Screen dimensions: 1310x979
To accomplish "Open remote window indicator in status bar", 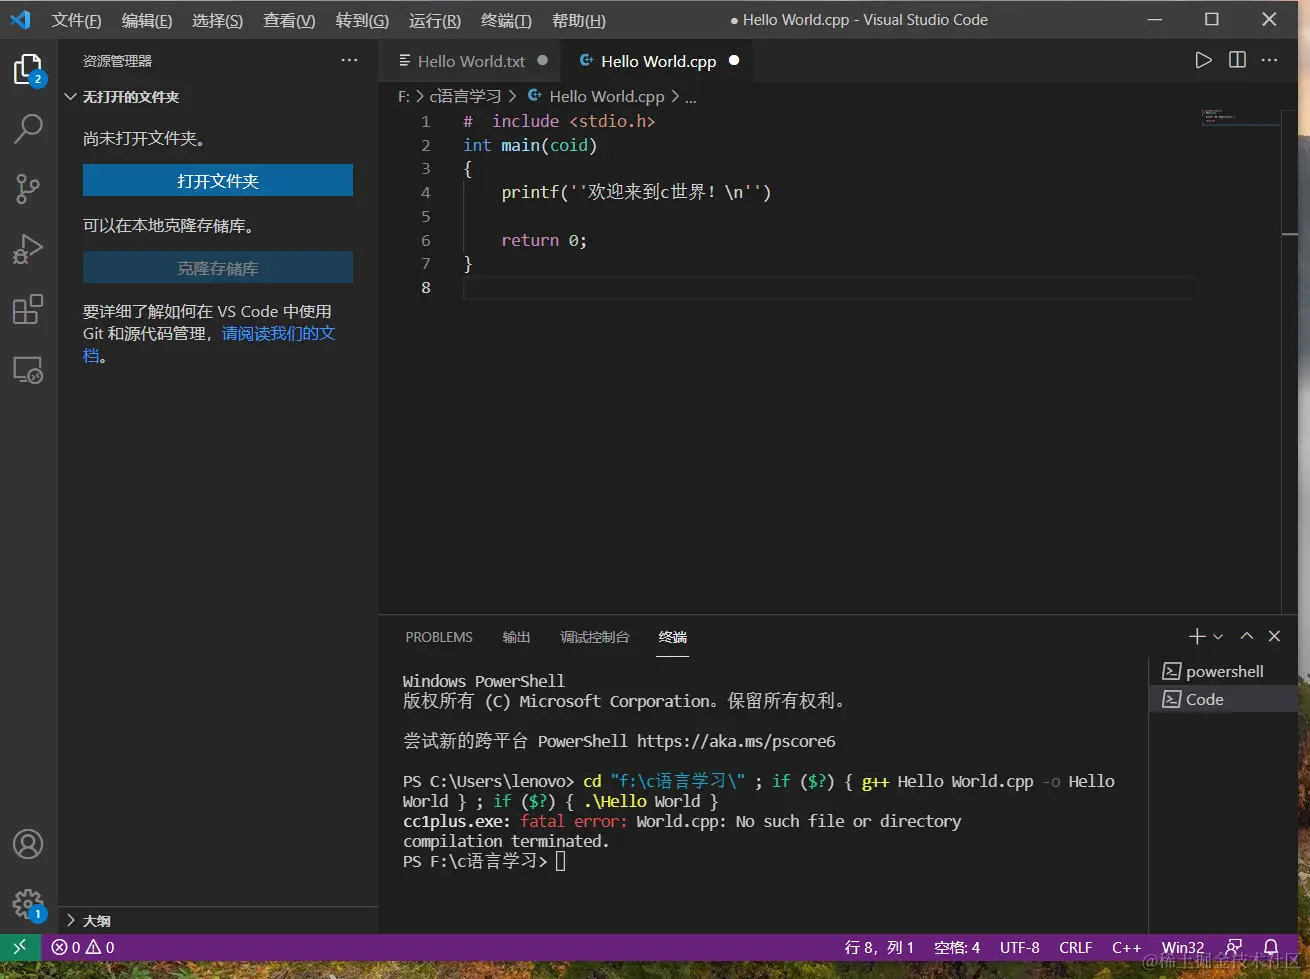I will pyautogui.click(x=20, y=947).
